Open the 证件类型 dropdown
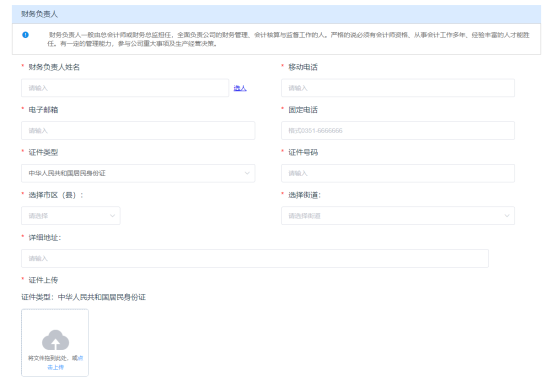The image size is (554, 388). click(x=138, y=173)
